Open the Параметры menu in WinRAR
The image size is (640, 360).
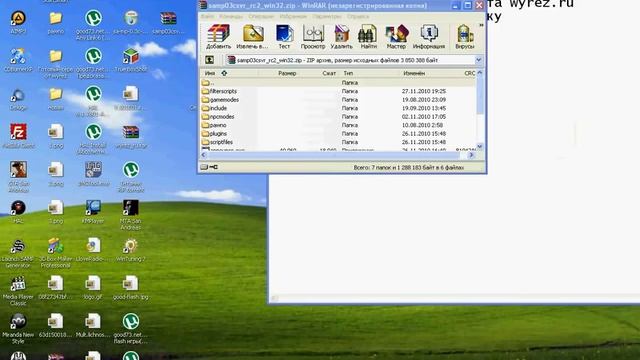[x=327, y=16]
